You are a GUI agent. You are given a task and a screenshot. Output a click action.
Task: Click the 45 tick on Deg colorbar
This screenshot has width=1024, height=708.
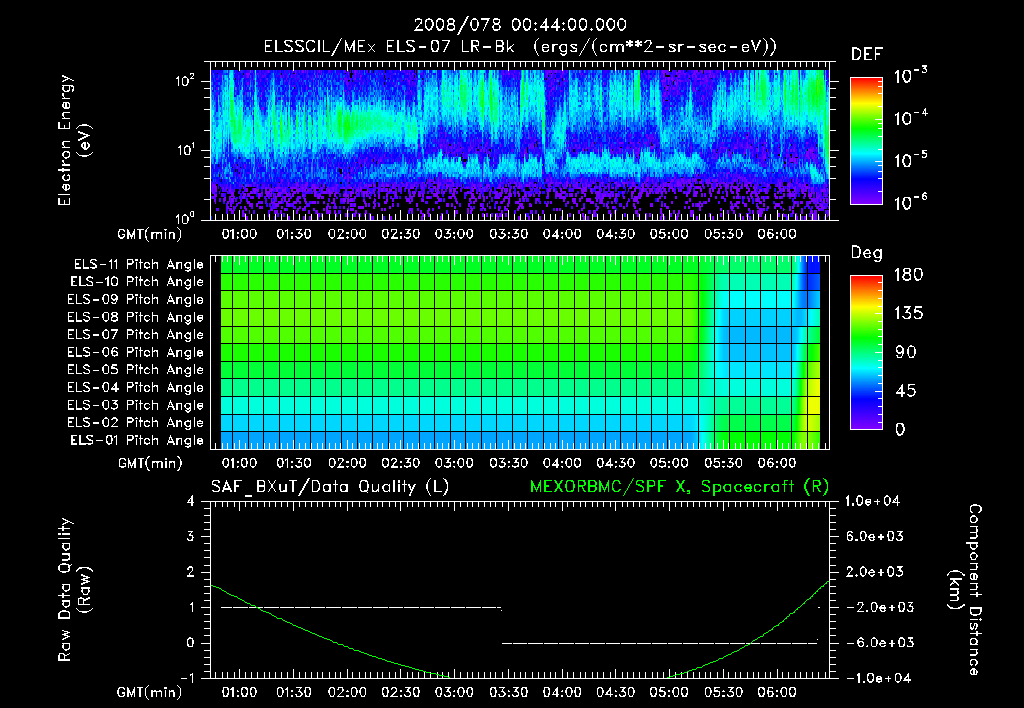tap(906, 391)
